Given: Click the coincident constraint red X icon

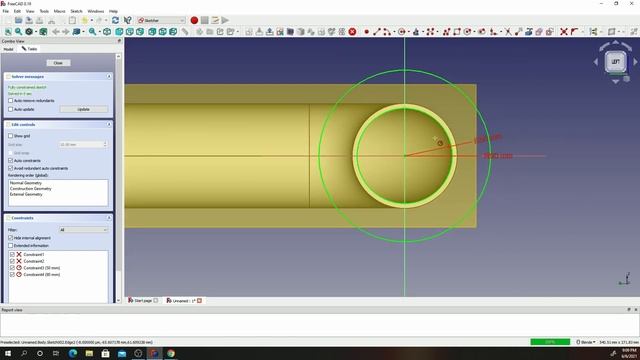Looking at the screenshot, I should tap(564, 32).
